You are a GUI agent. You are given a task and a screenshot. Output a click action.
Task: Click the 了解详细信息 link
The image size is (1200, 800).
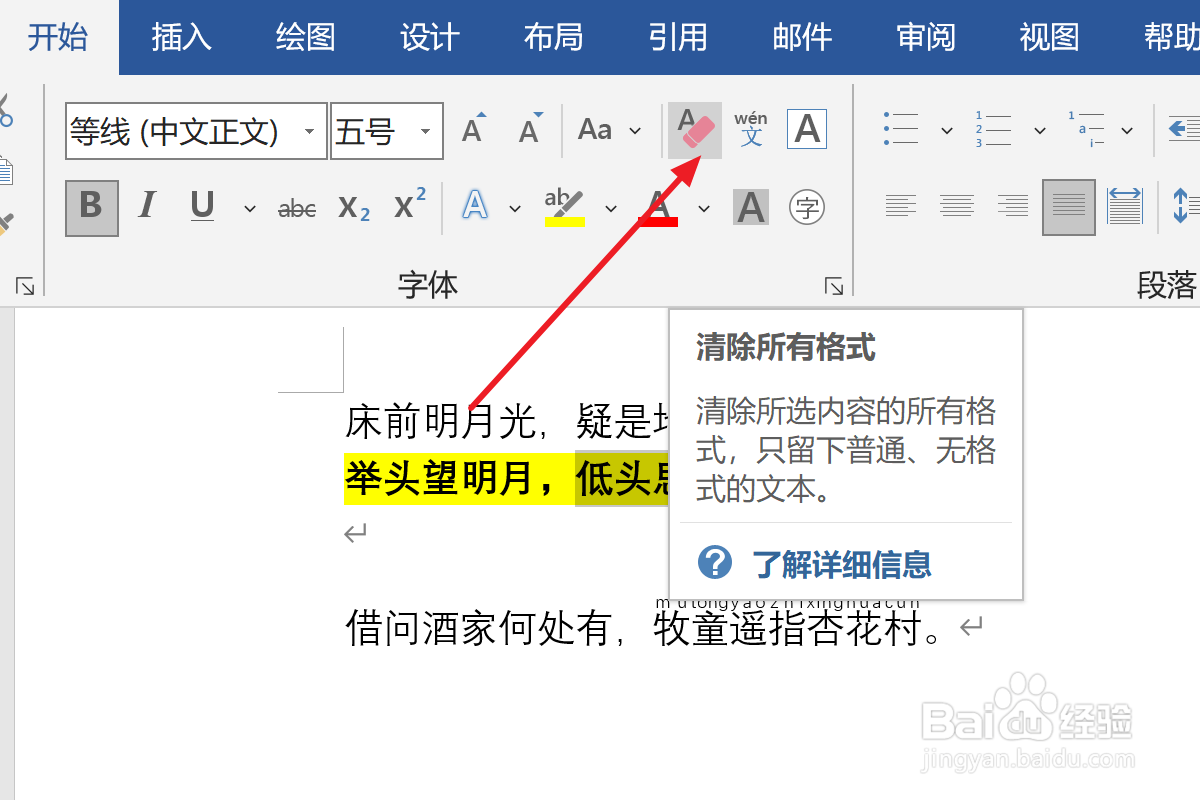pyautogui.click(x=845, y=563)
